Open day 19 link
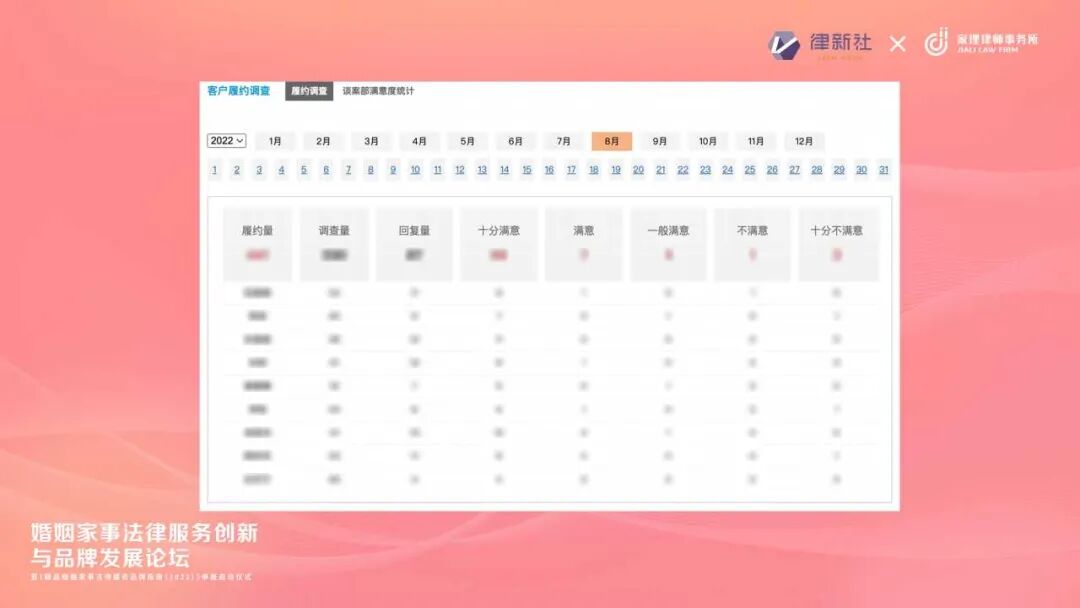 616,169
